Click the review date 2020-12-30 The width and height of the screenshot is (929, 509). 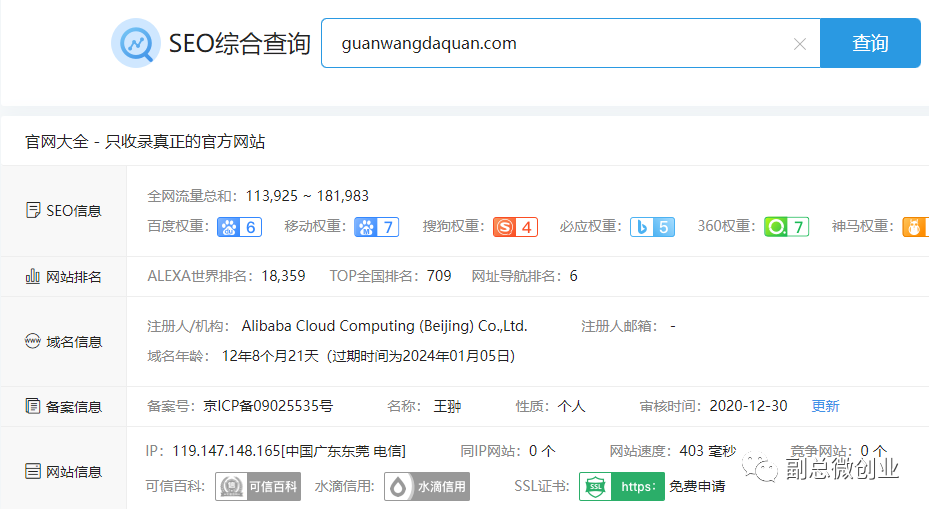748,406
